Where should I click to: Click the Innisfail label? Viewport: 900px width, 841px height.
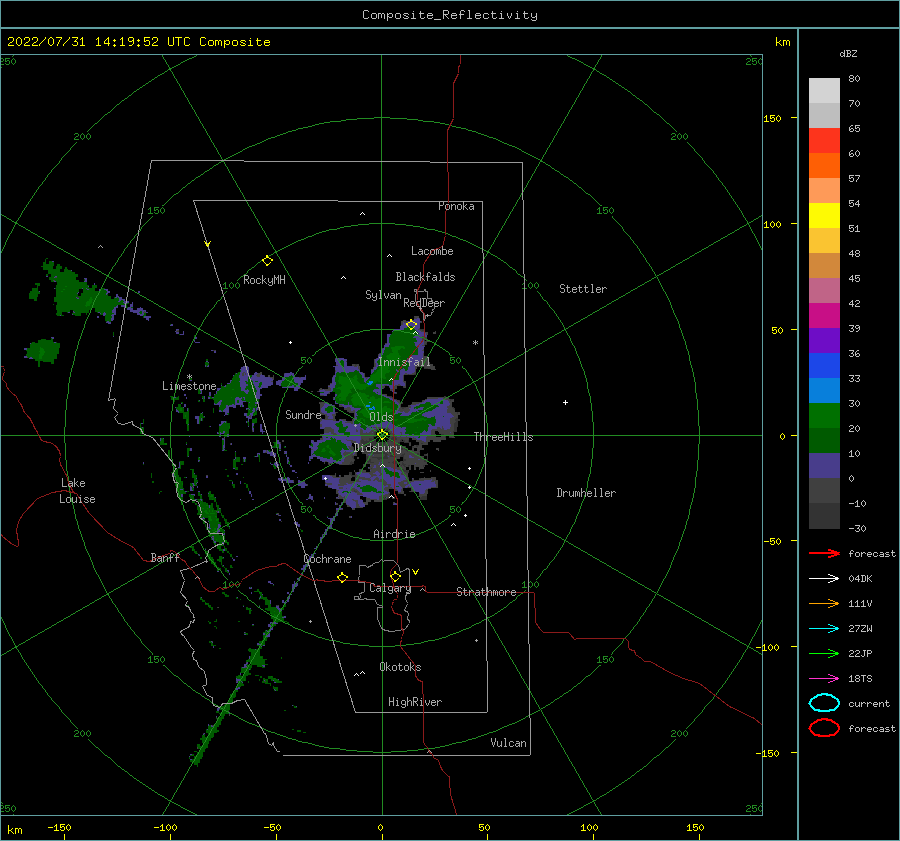(404, 362)
